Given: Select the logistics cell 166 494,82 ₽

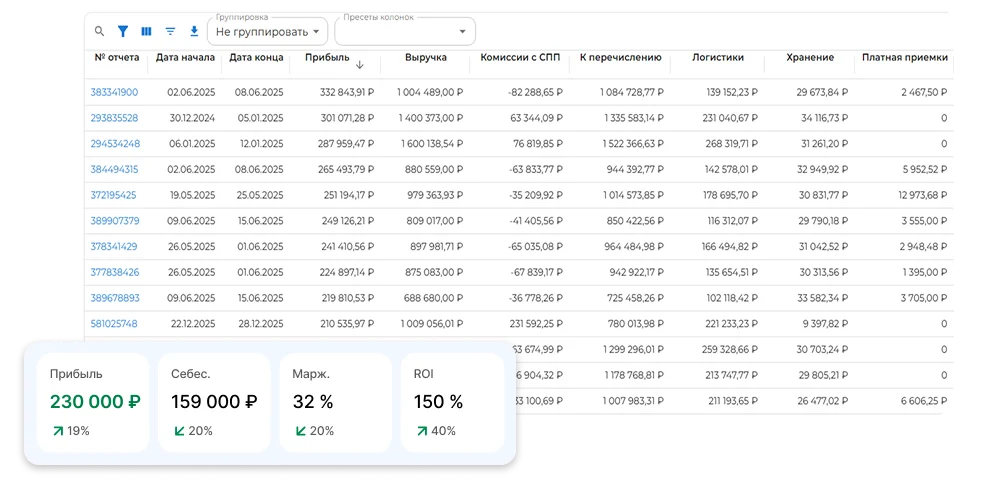Looking at the screenshot, I should tap(728, 246).
